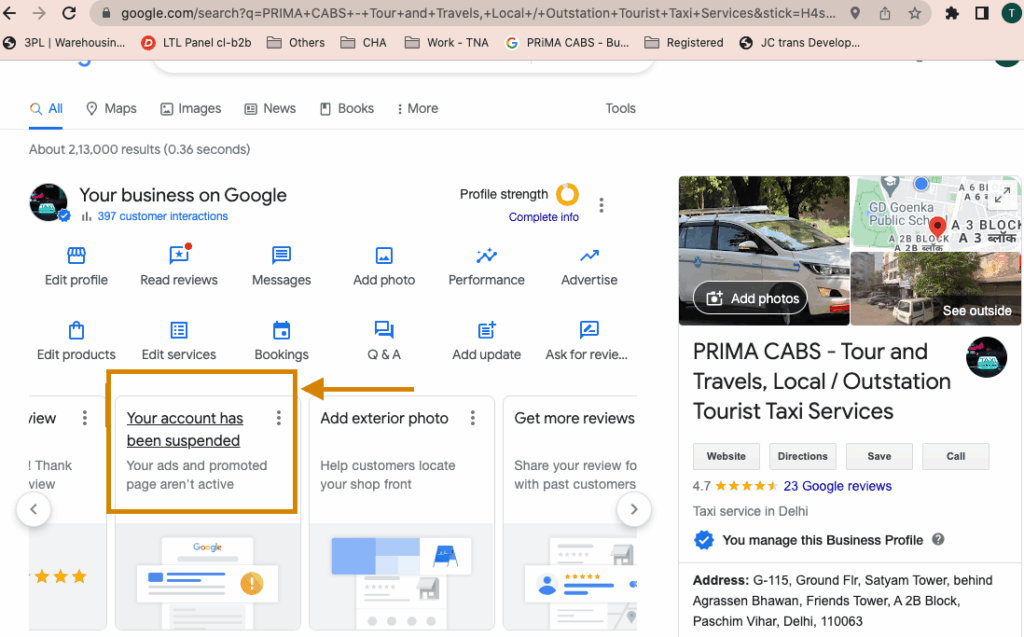Viewport: 1024px width, 637px height.
Task: Open PRiMA CABS bookmark in bookmarks bar
Action: click(x=568, y=43)
